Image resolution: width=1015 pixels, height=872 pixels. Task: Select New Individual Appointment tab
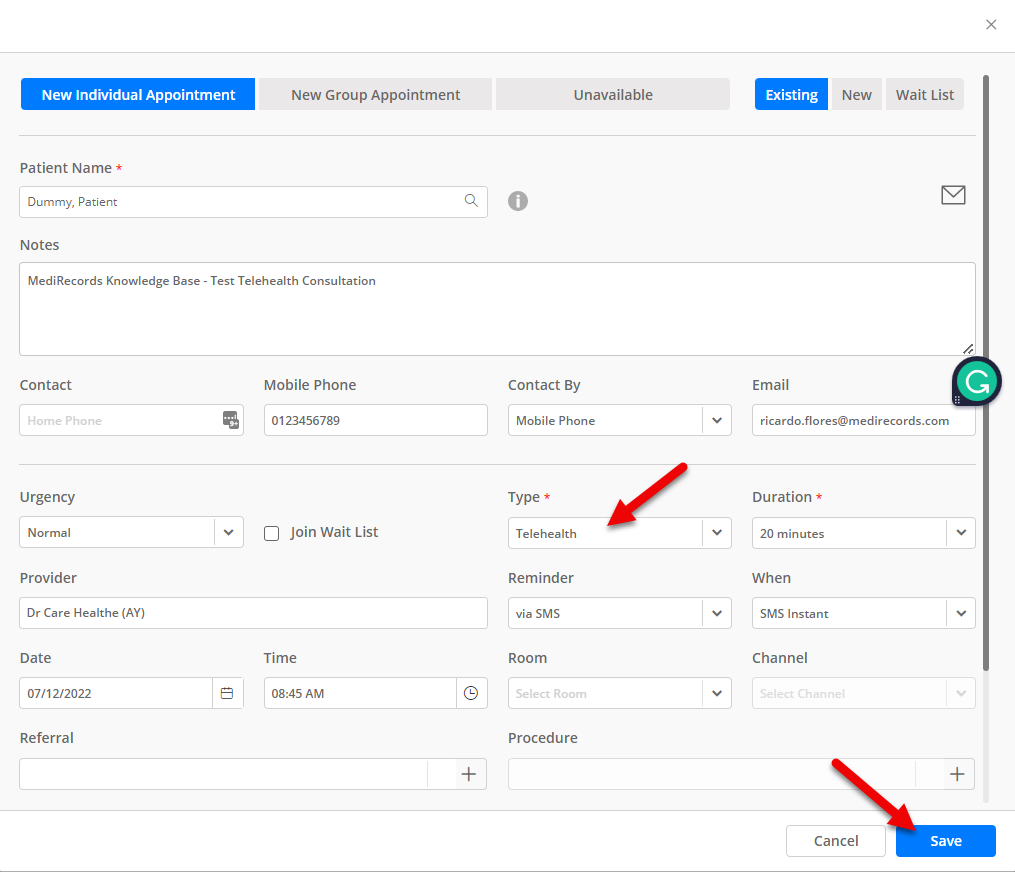click(138, 95)
